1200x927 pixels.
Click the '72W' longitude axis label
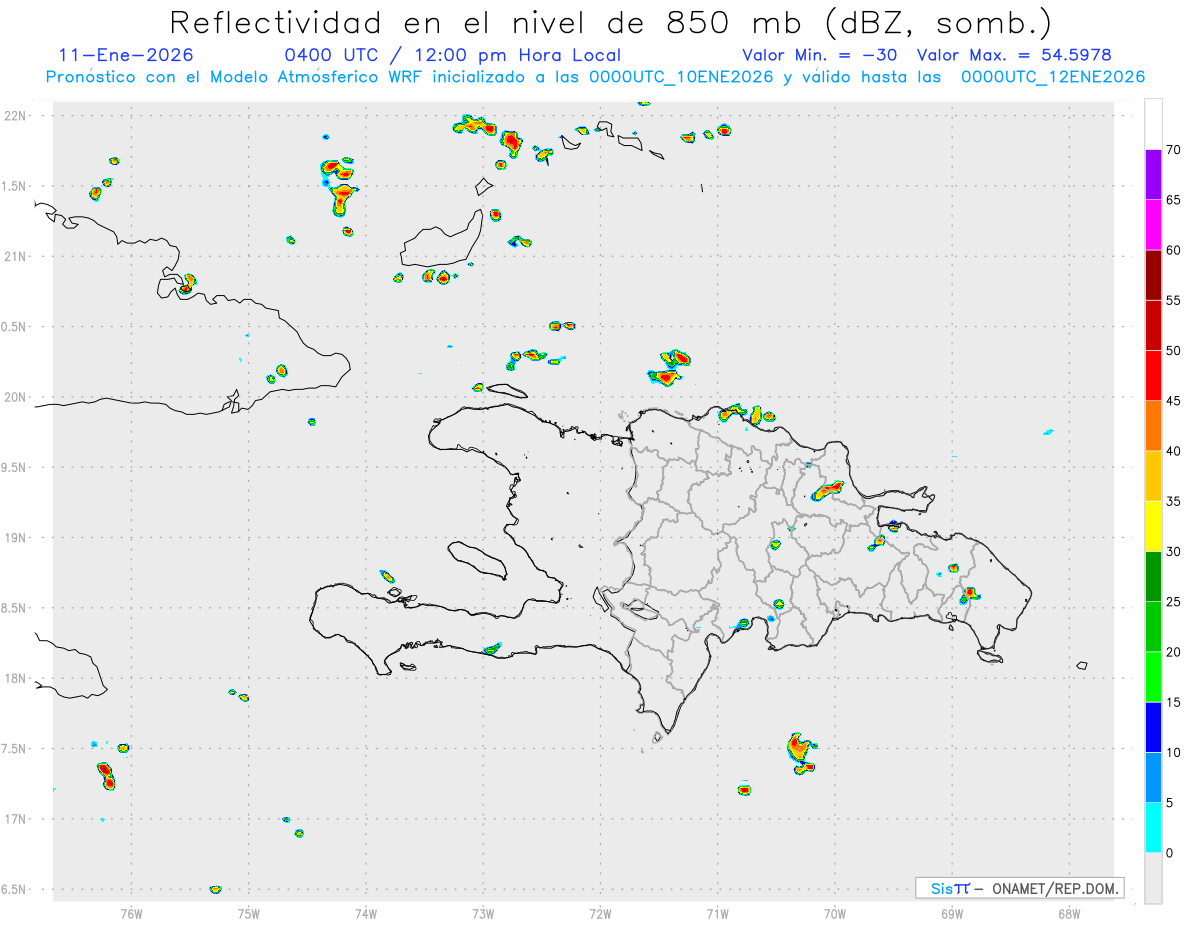600,913
